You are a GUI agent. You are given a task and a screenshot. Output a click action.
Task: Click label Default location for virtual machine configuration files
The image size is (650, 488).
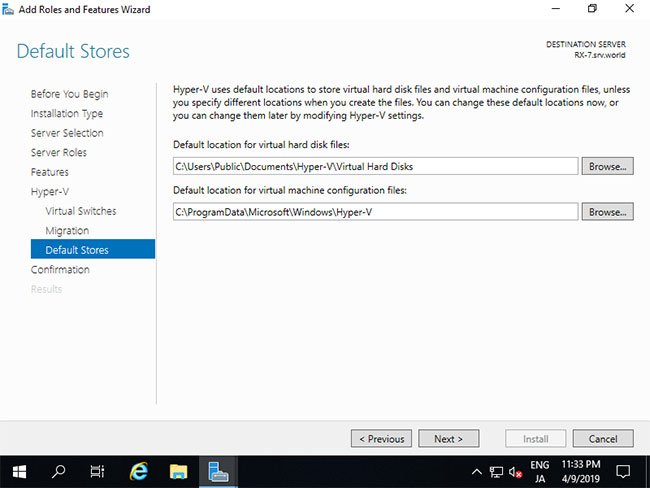(x=290, y=190)
